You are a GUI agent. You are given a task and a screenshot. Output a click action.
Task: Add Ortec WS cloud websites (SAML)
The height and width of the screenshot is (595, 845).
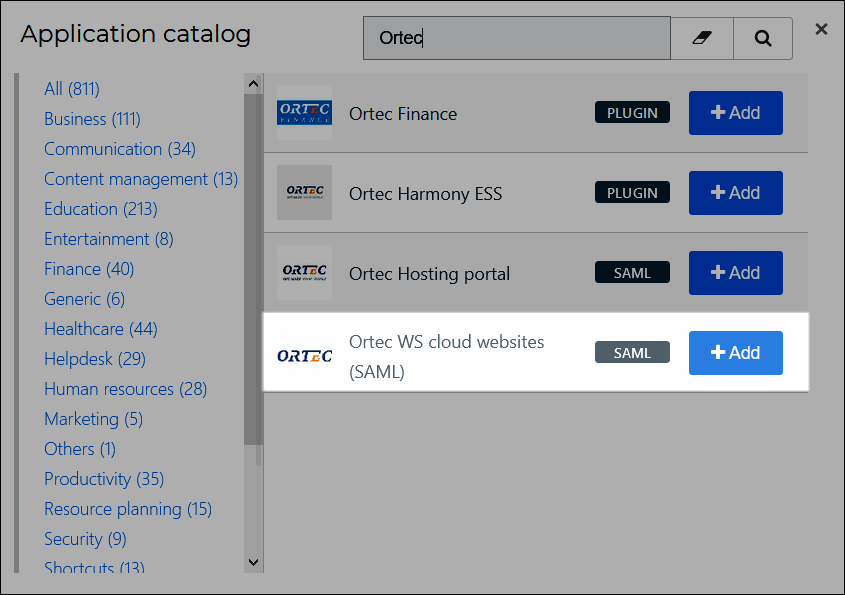[736, 352]
